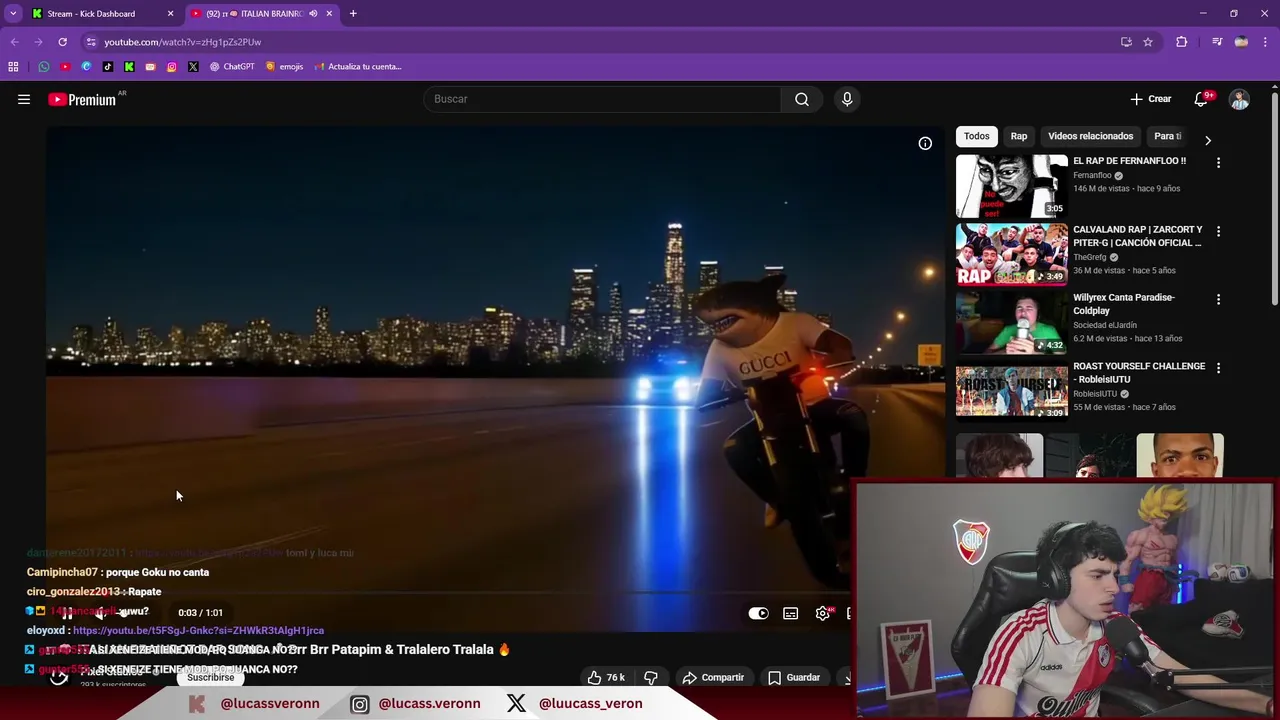Mute the tab via speaker icon

[313, 14]
